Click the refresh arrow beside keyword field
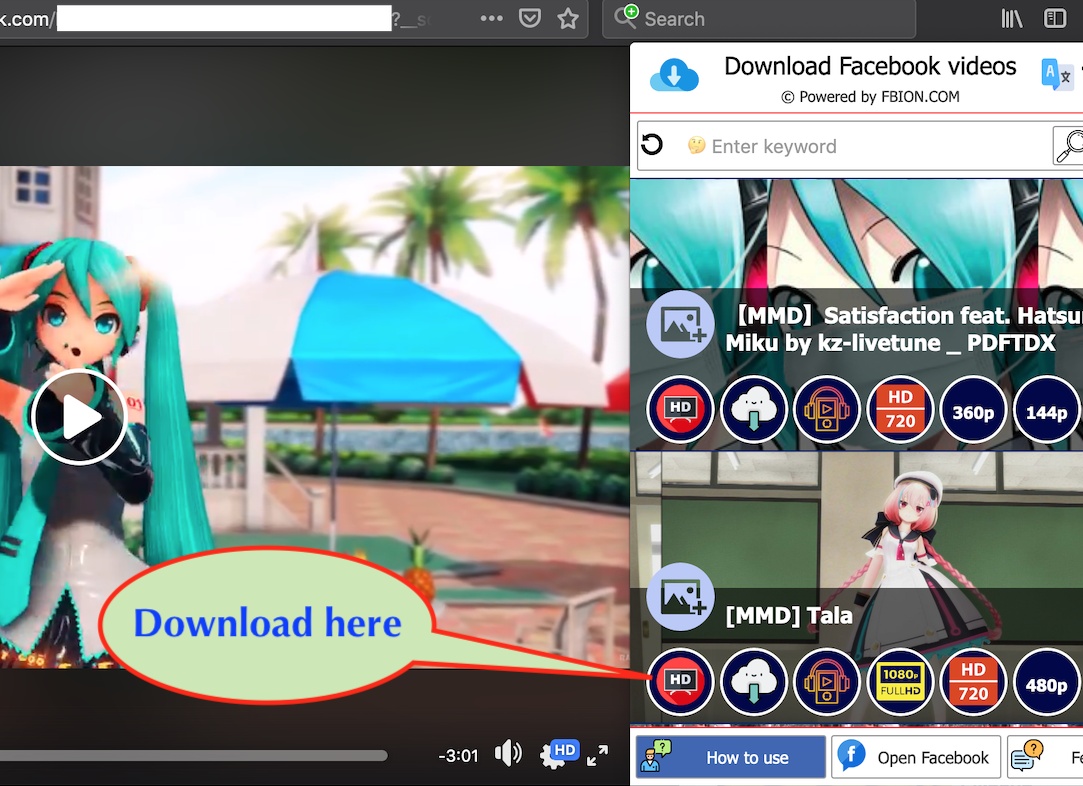This screenshot has width=1083, height=786. (652, 145)
